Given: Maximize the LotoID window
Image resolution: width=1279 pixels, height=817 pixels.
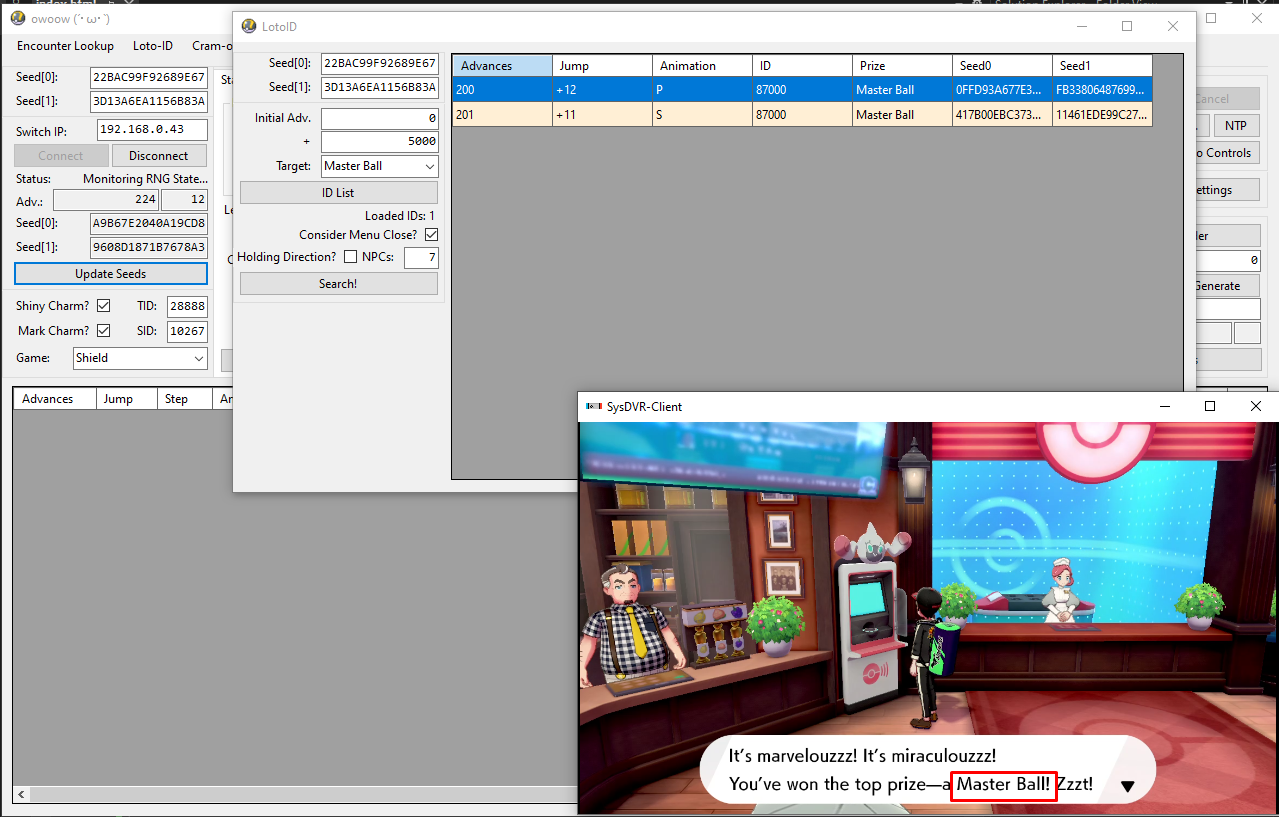Looking at the screenshot, I should coord(1127,27).
